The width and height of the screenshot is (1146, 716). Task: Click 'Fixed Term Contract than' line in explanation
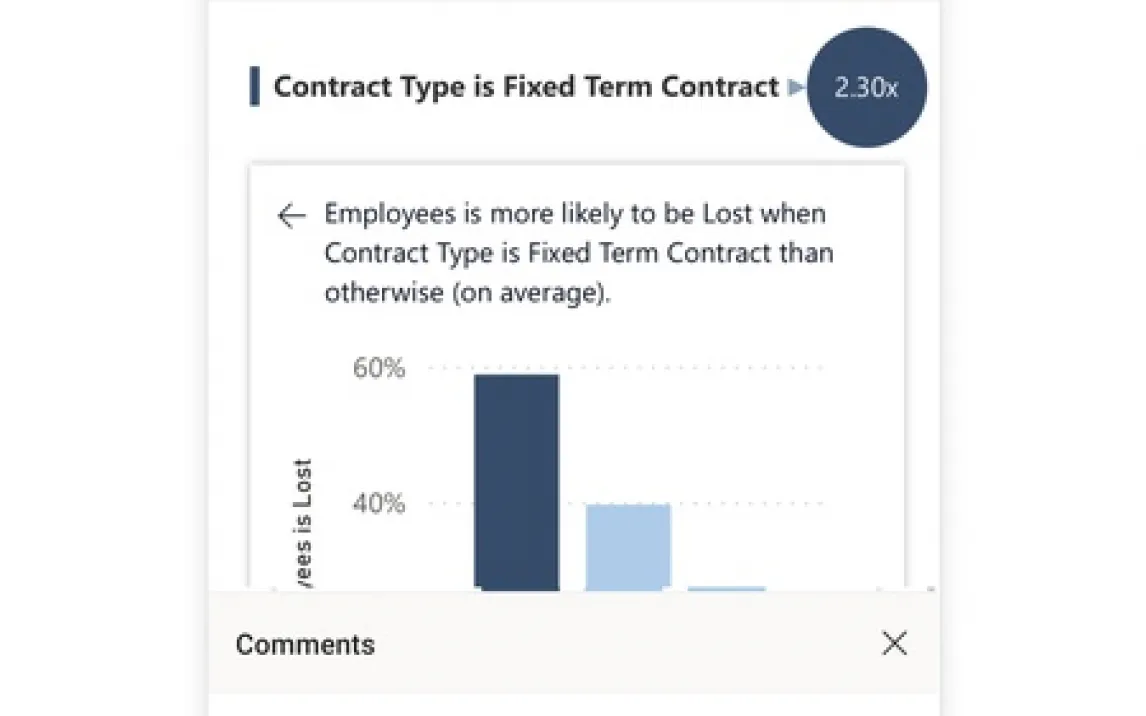[580, 253]
